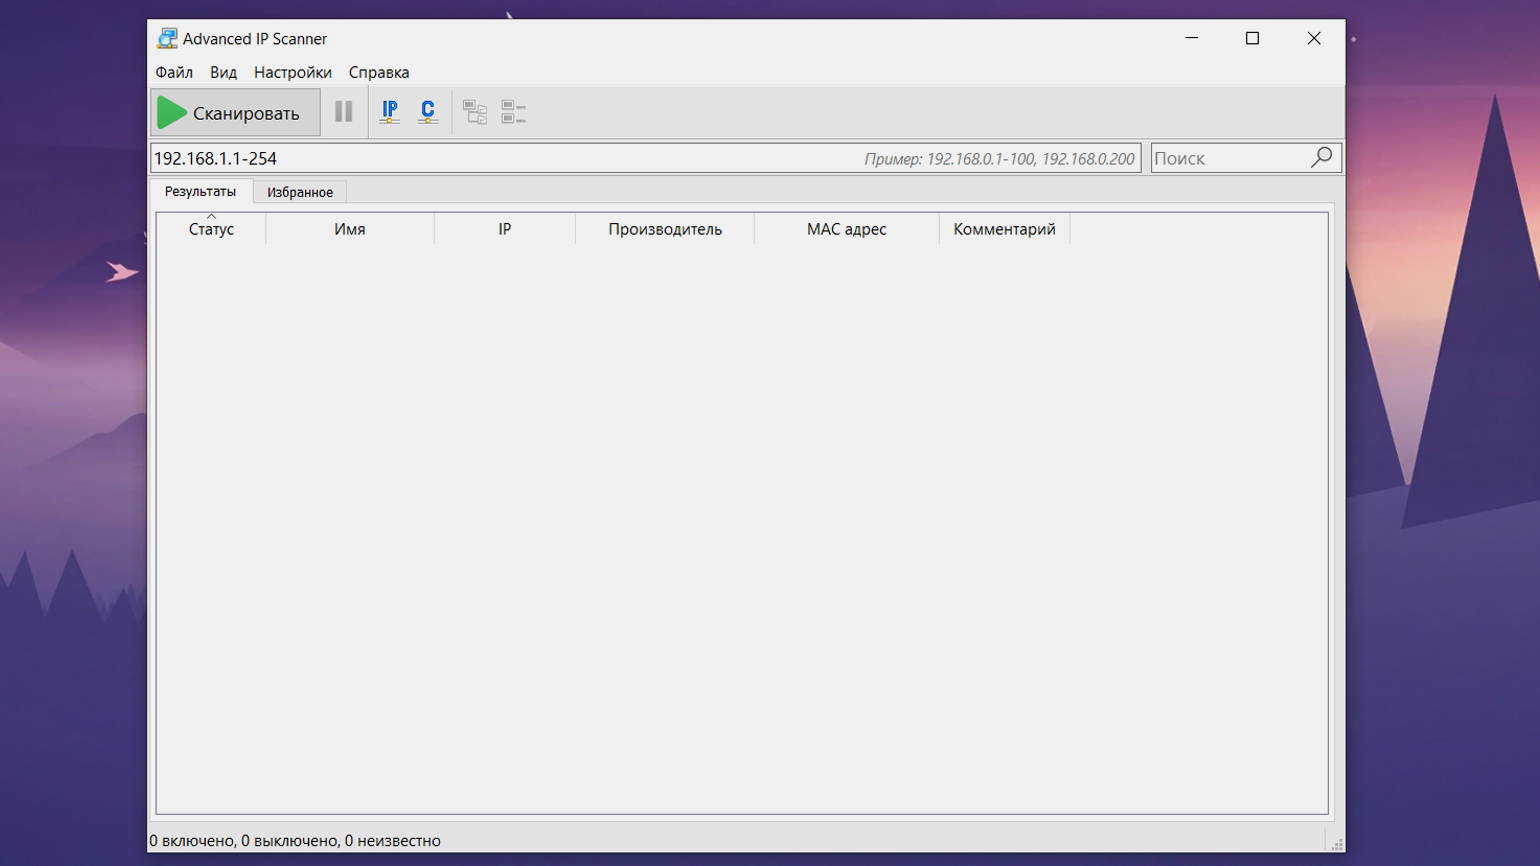Sort by the Имя column header

point(350,229)
